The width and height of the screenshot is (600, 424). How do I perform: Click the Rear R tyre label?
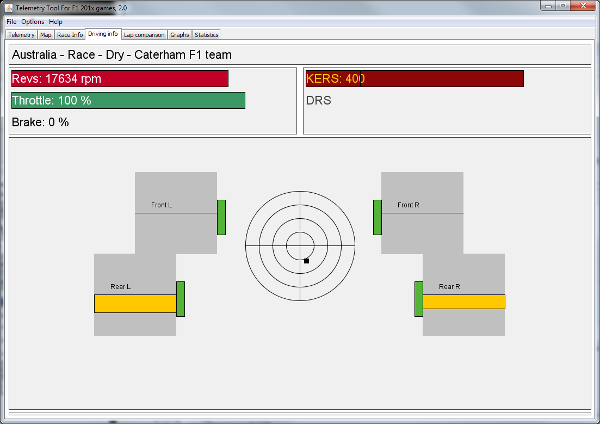click(x=450, y=286)
